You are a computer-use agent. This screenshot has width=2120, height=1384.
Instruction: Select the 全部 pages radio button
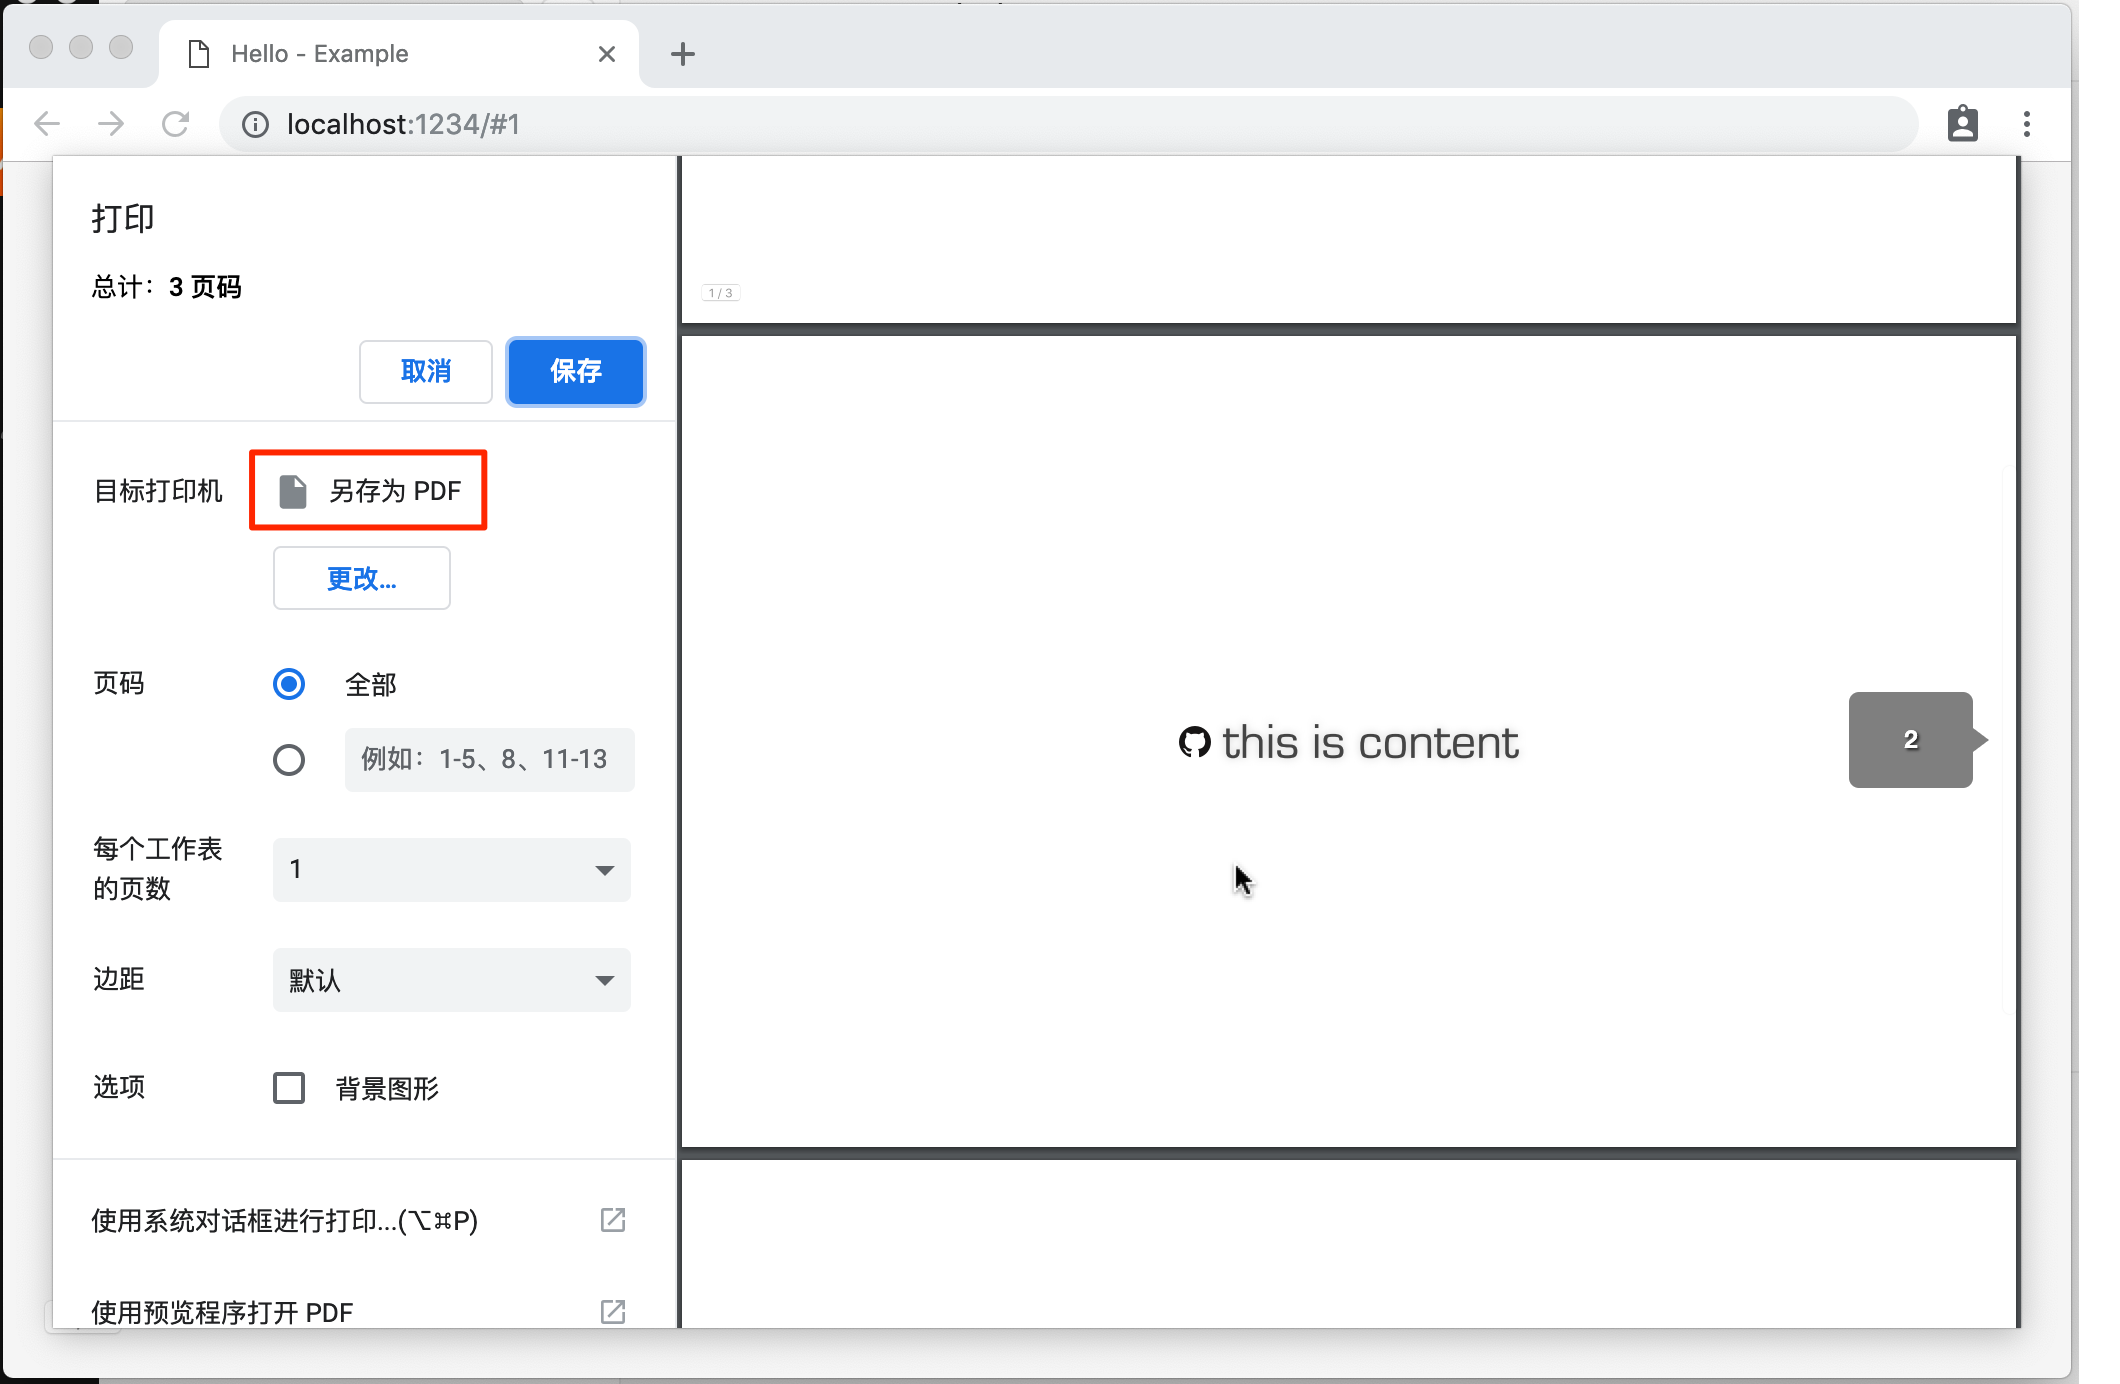coord(289,684)
